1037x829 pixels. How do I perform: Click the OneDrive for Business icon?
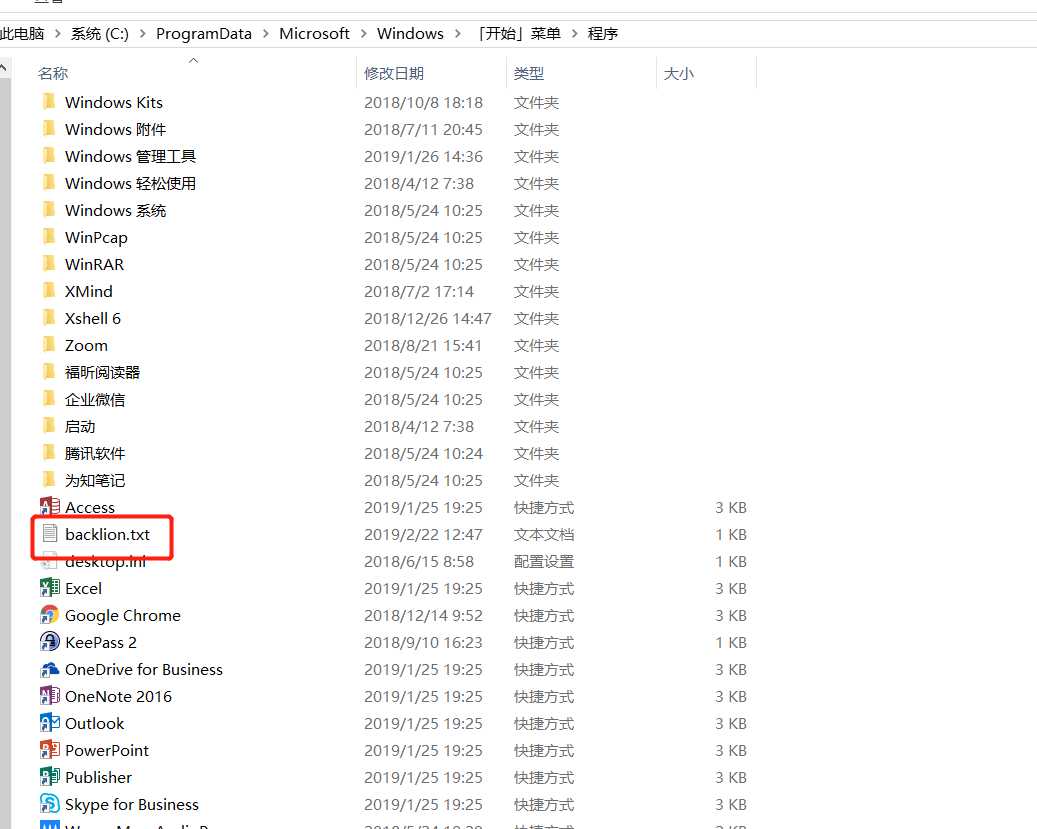pos(50,670)
